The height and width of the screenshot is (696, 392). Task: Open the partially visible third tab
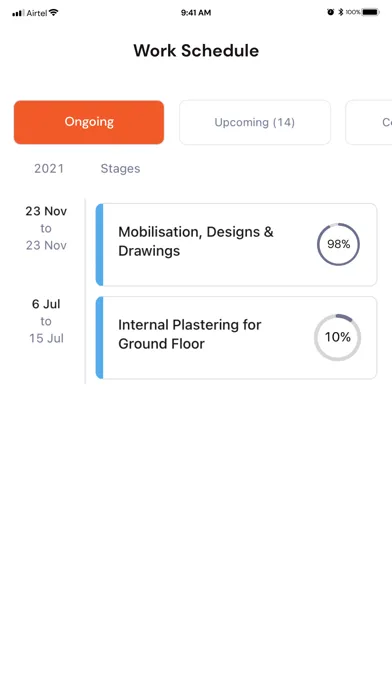(368, 122)
